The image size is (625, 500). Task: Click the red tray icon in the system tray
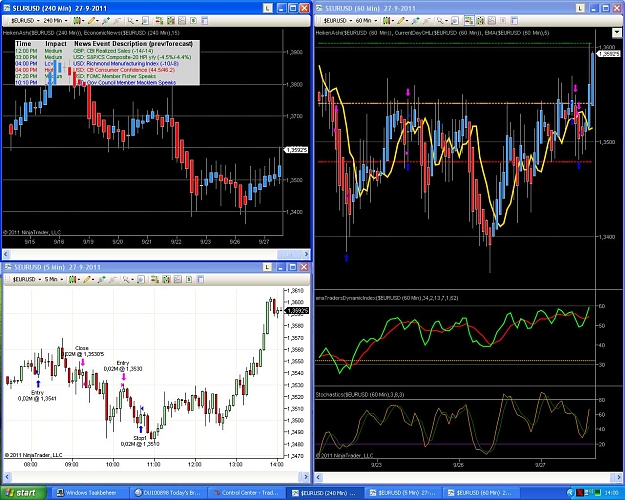click(580, 493)
